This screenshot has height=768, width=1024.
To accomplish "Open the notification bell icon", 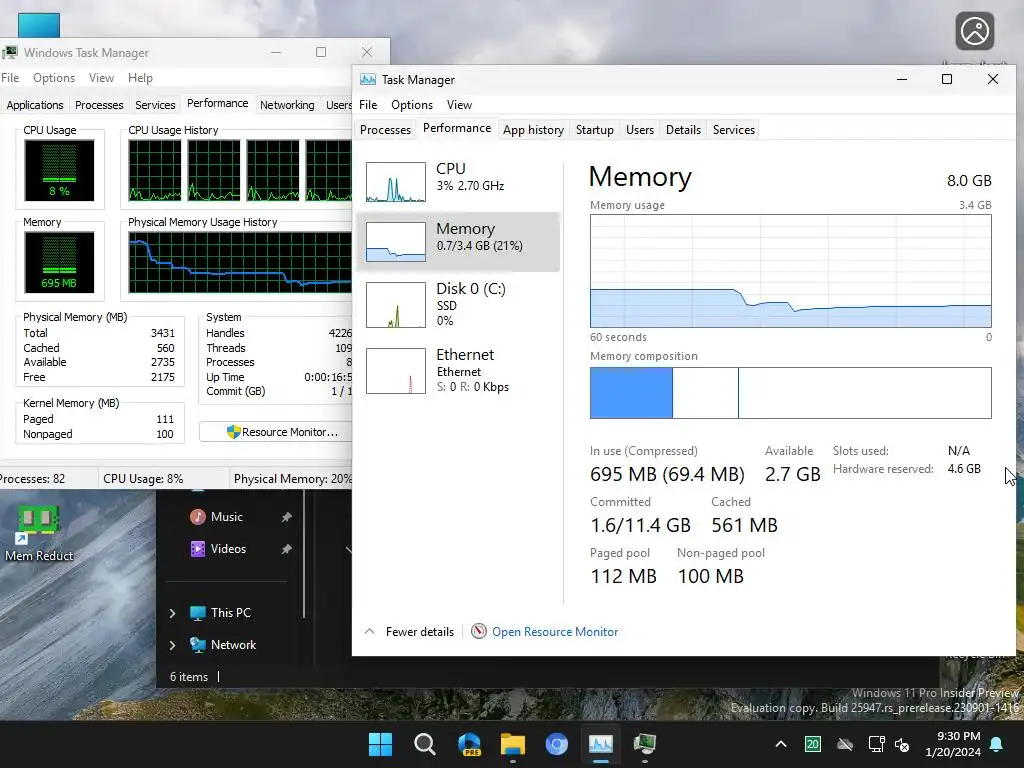I will pyautogui.click(x=997, y=744).
